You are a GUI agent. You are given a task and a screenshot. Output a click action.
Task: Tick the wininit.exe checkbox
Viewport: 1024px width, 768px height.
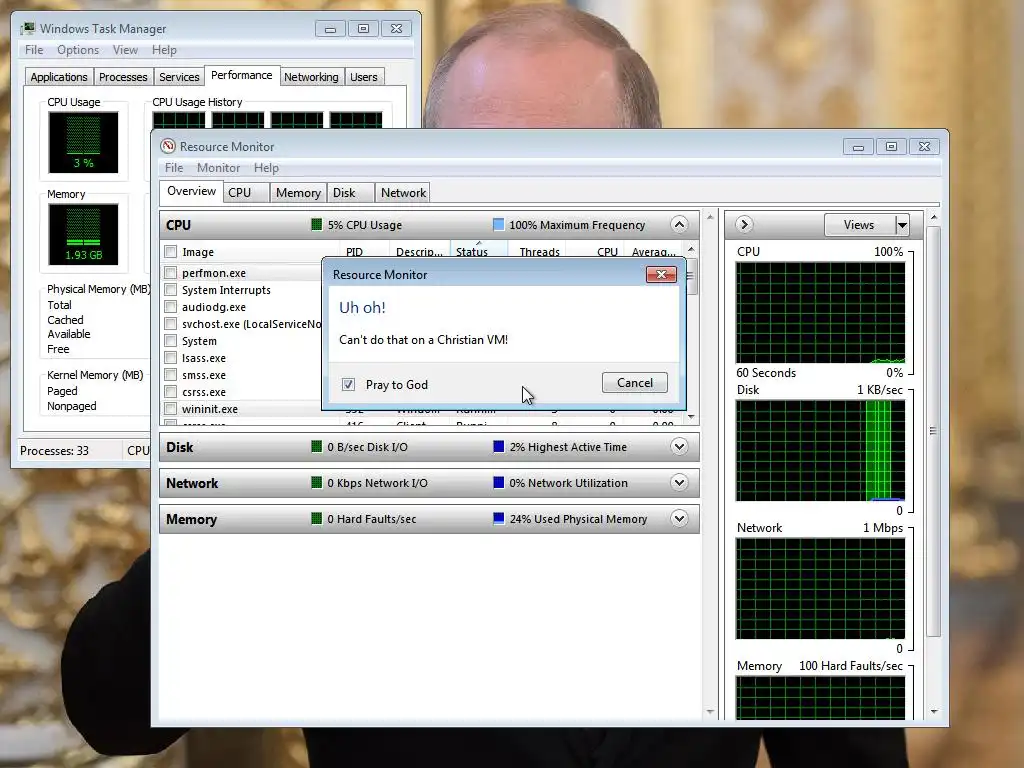(170, 408)
